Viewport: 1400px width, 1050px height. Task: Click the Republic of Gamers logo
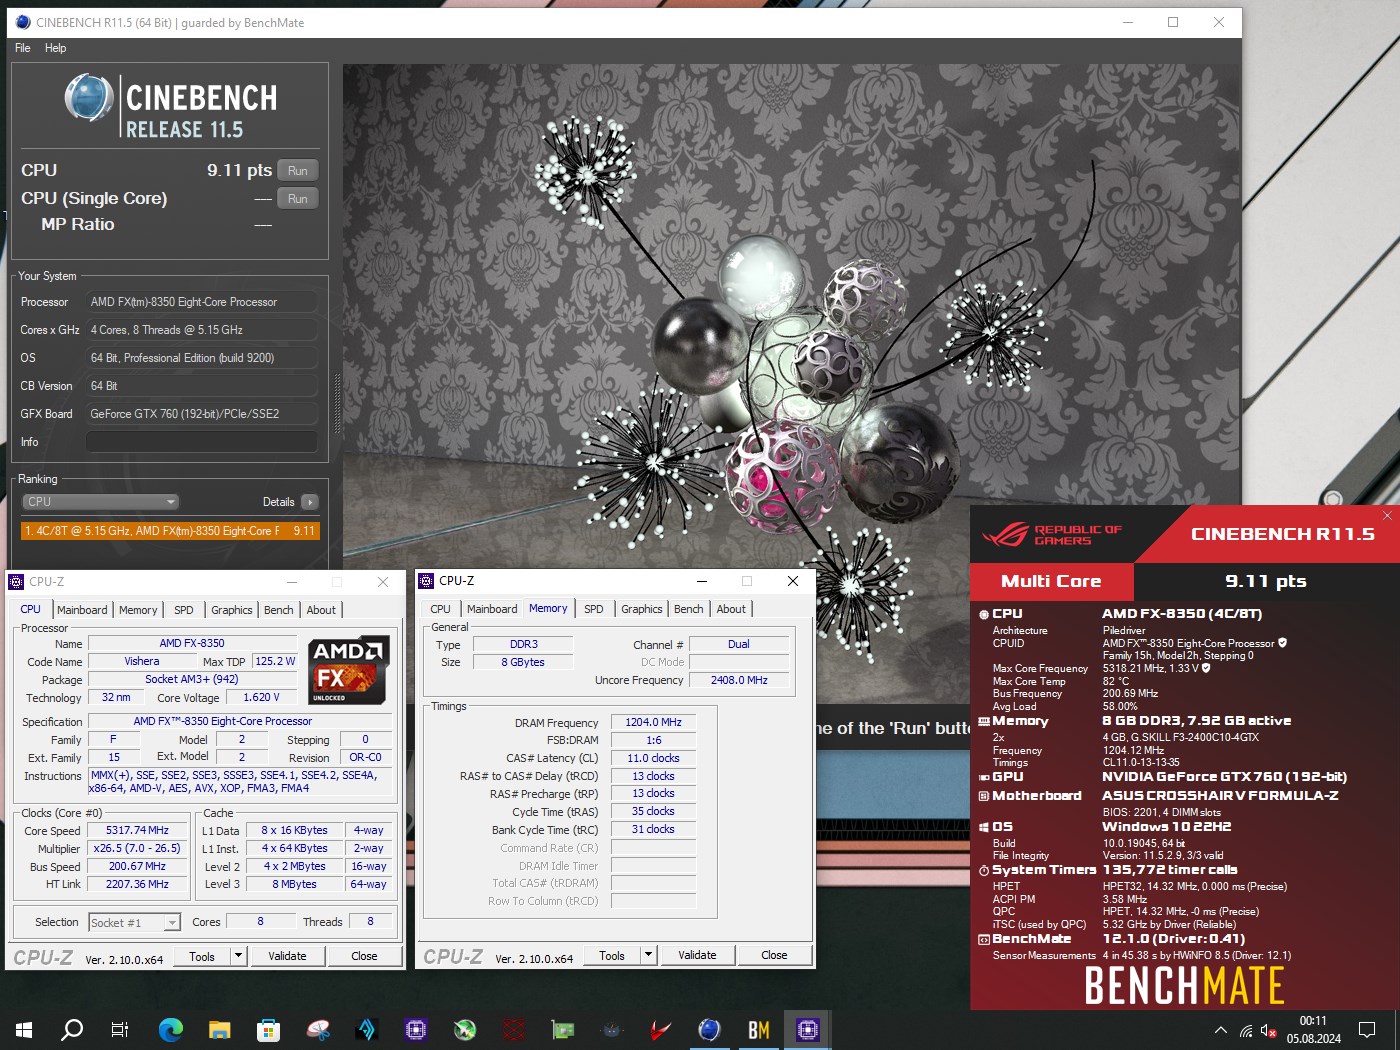point(1052,535)
